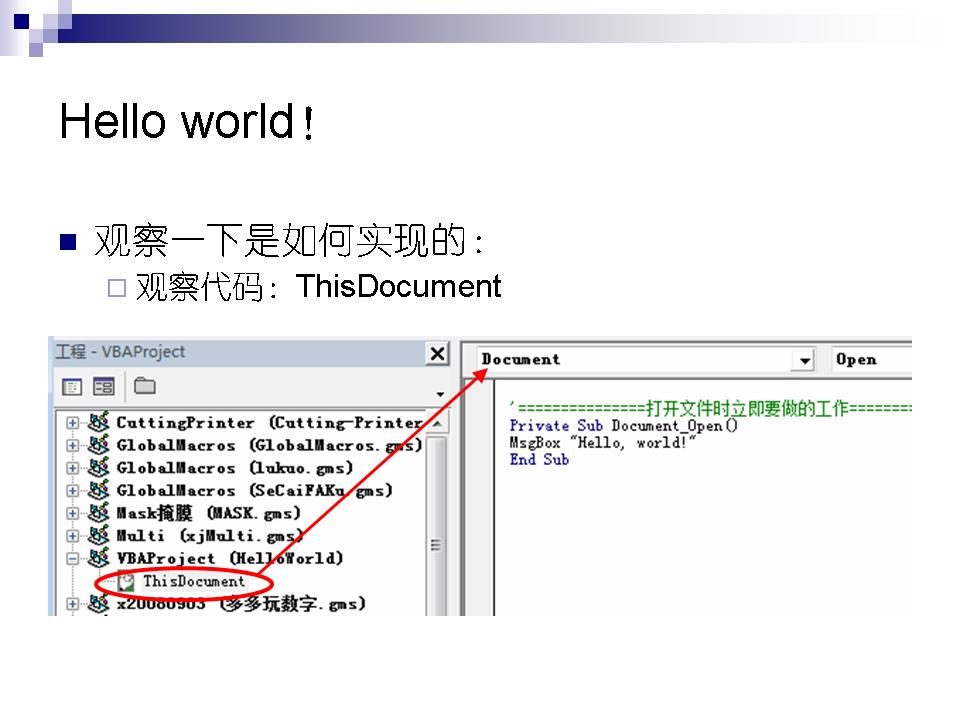Select Multi (xjMulti.gms) tree label
This screenshot has width=960, height=720.
(x=209, y=536)
